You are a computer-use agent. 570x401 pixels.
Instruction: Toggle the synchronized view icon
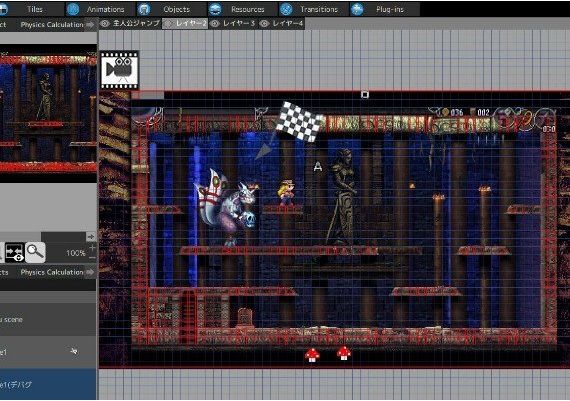[x=15, y=252]
